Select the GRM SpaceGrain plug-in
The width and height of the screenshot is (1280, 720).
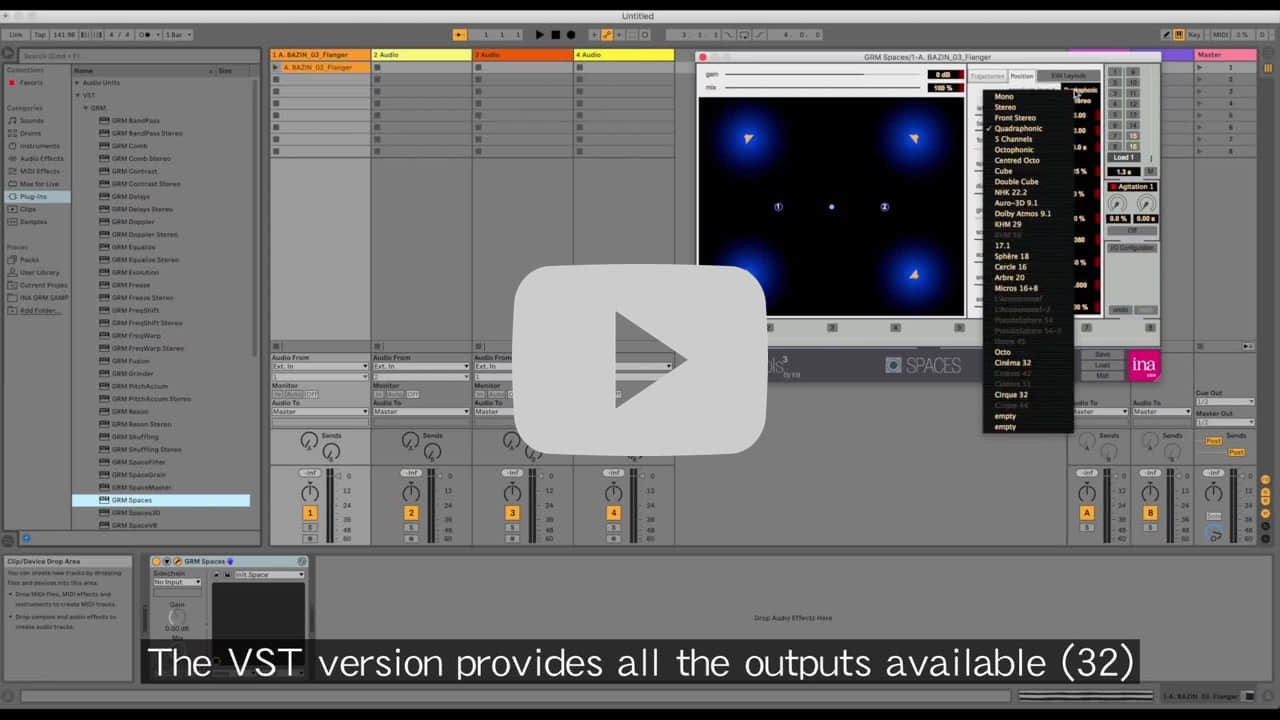pyautogui.click(x=139, y=475)
